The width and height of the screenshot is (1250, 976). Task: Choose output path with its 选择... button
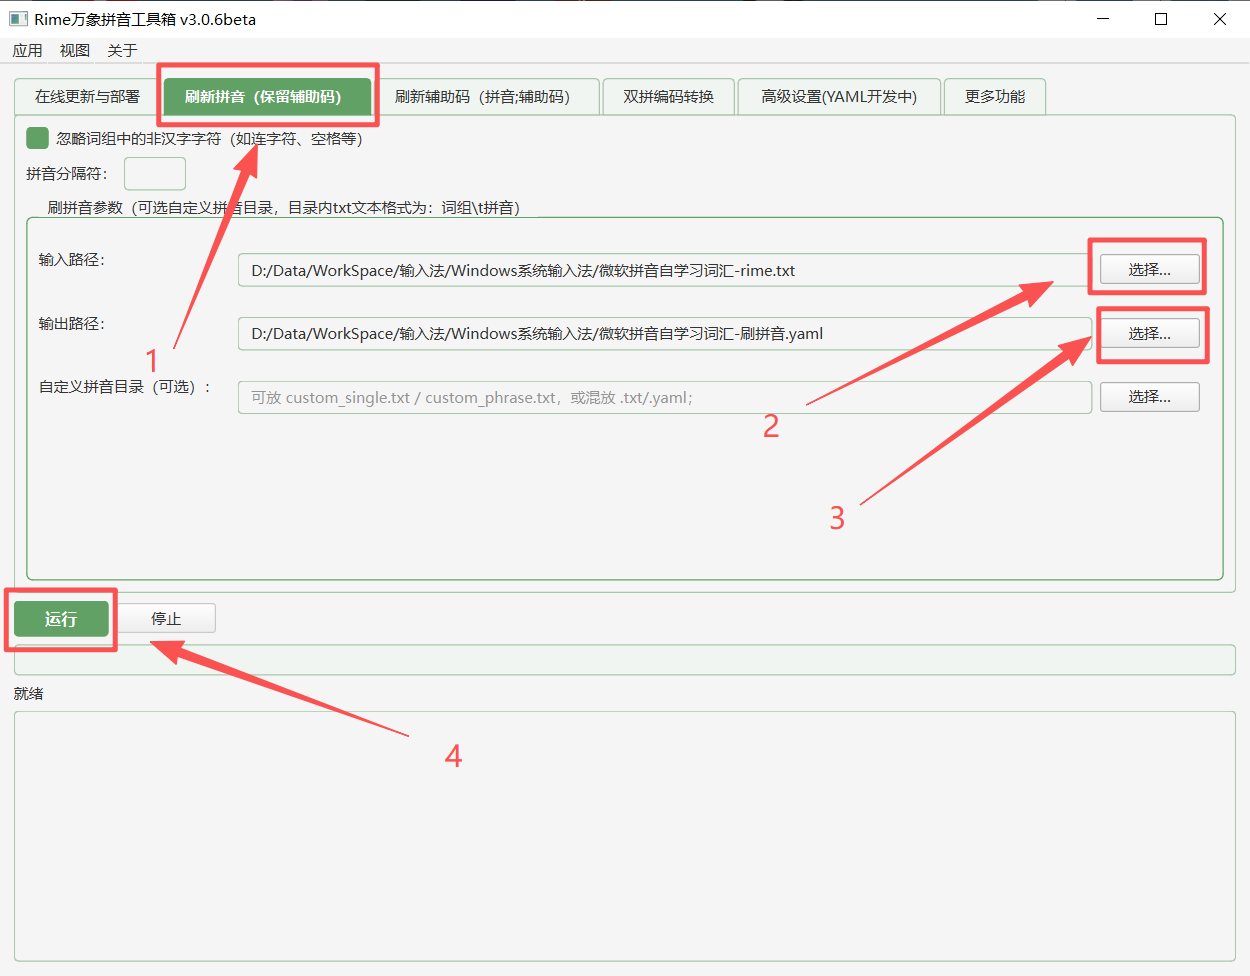tap(1150, 333)
